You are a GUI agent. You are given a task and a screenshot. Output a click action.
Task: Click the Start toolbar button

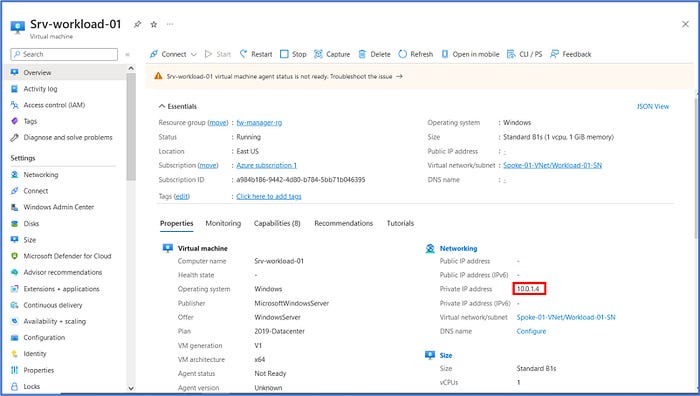point(218,54)
